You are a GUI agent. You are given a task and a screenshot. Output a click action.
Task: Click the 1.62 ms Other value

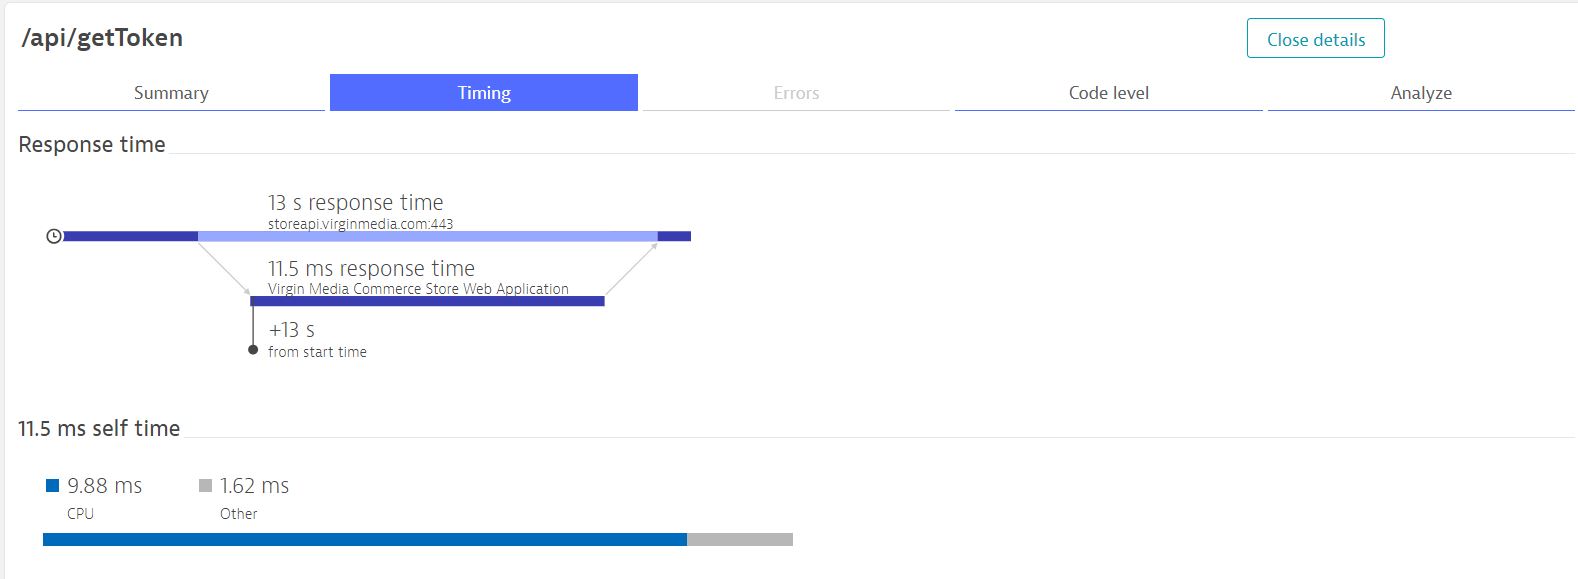254,486
